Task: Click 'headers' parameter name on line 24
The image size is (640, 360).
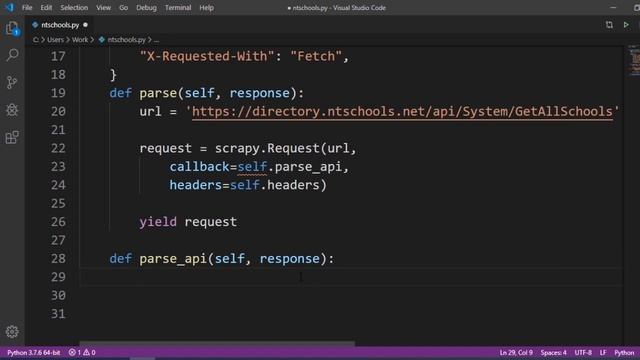Action: tap(196, 185)
